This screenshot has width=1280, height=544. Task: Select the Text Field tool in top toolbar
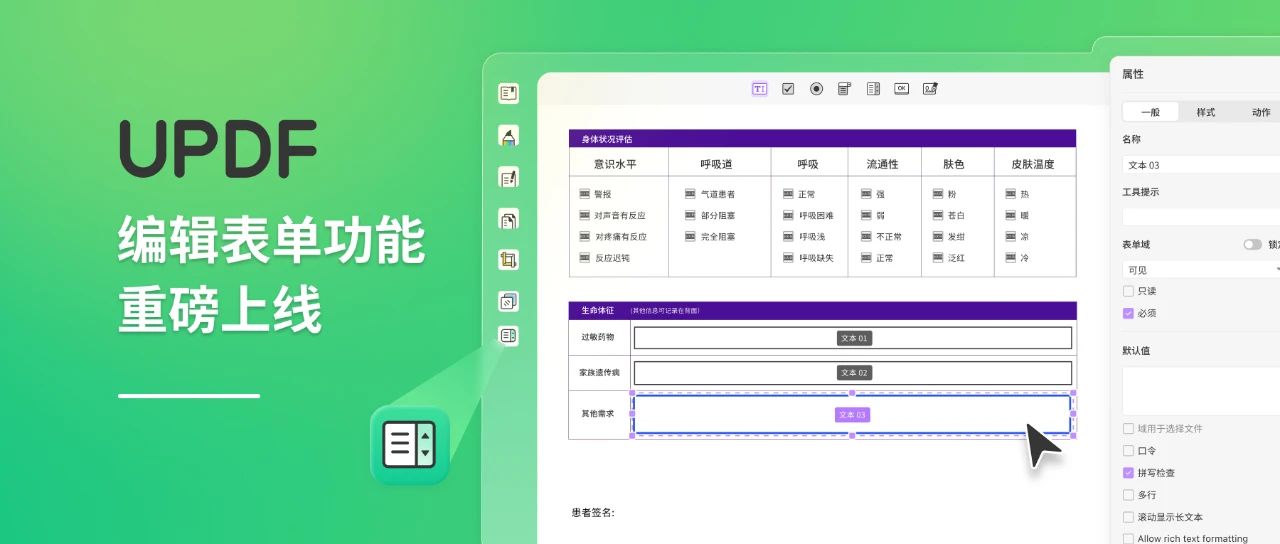pyautogui.click(x=759, y=89)
